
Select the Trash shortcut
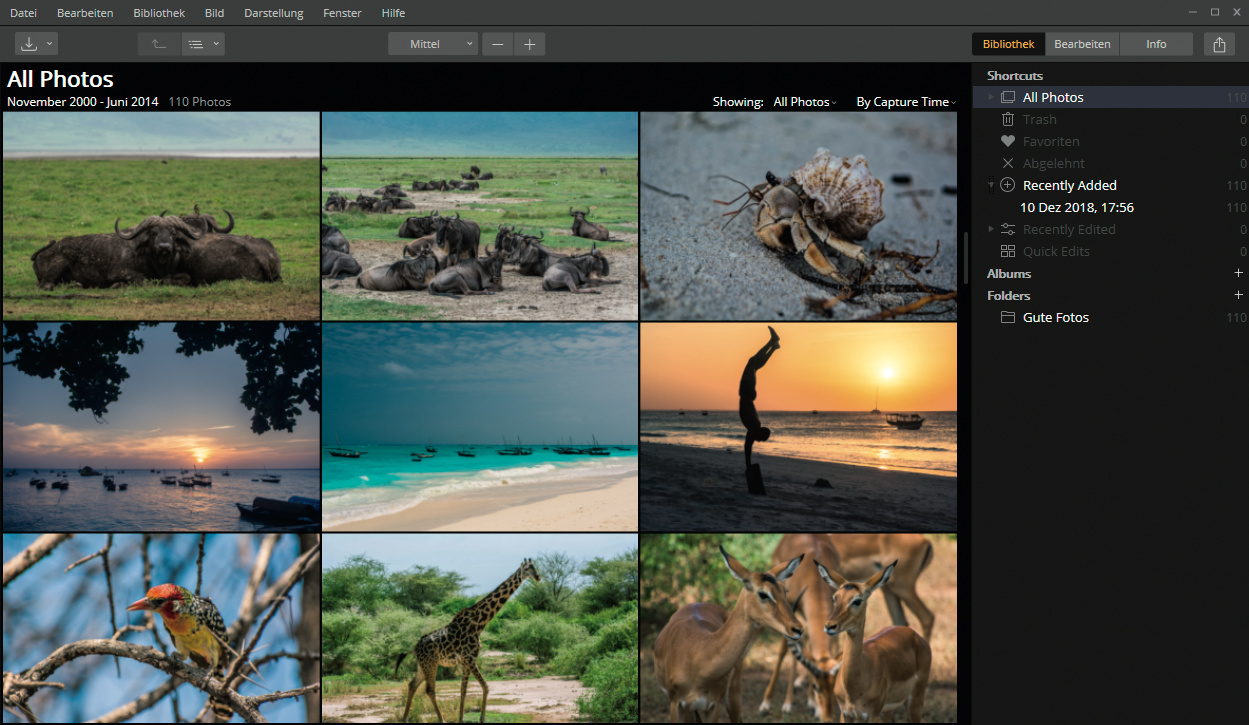pos(1039,119)
